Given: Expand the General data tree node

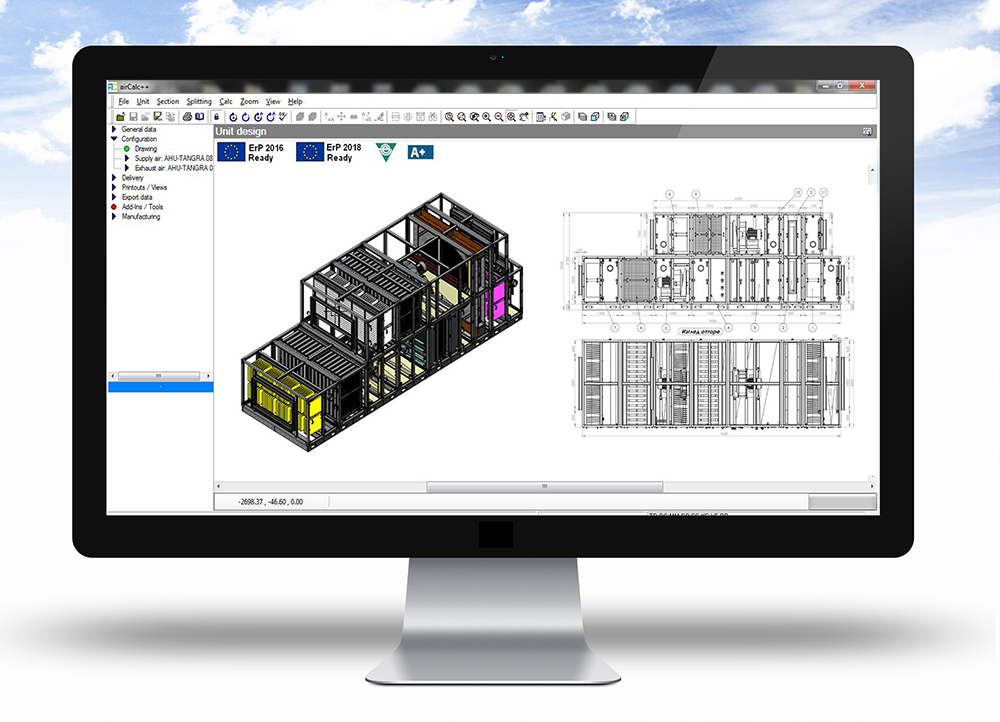Looking at the screenshot, I should pos(114,130).
